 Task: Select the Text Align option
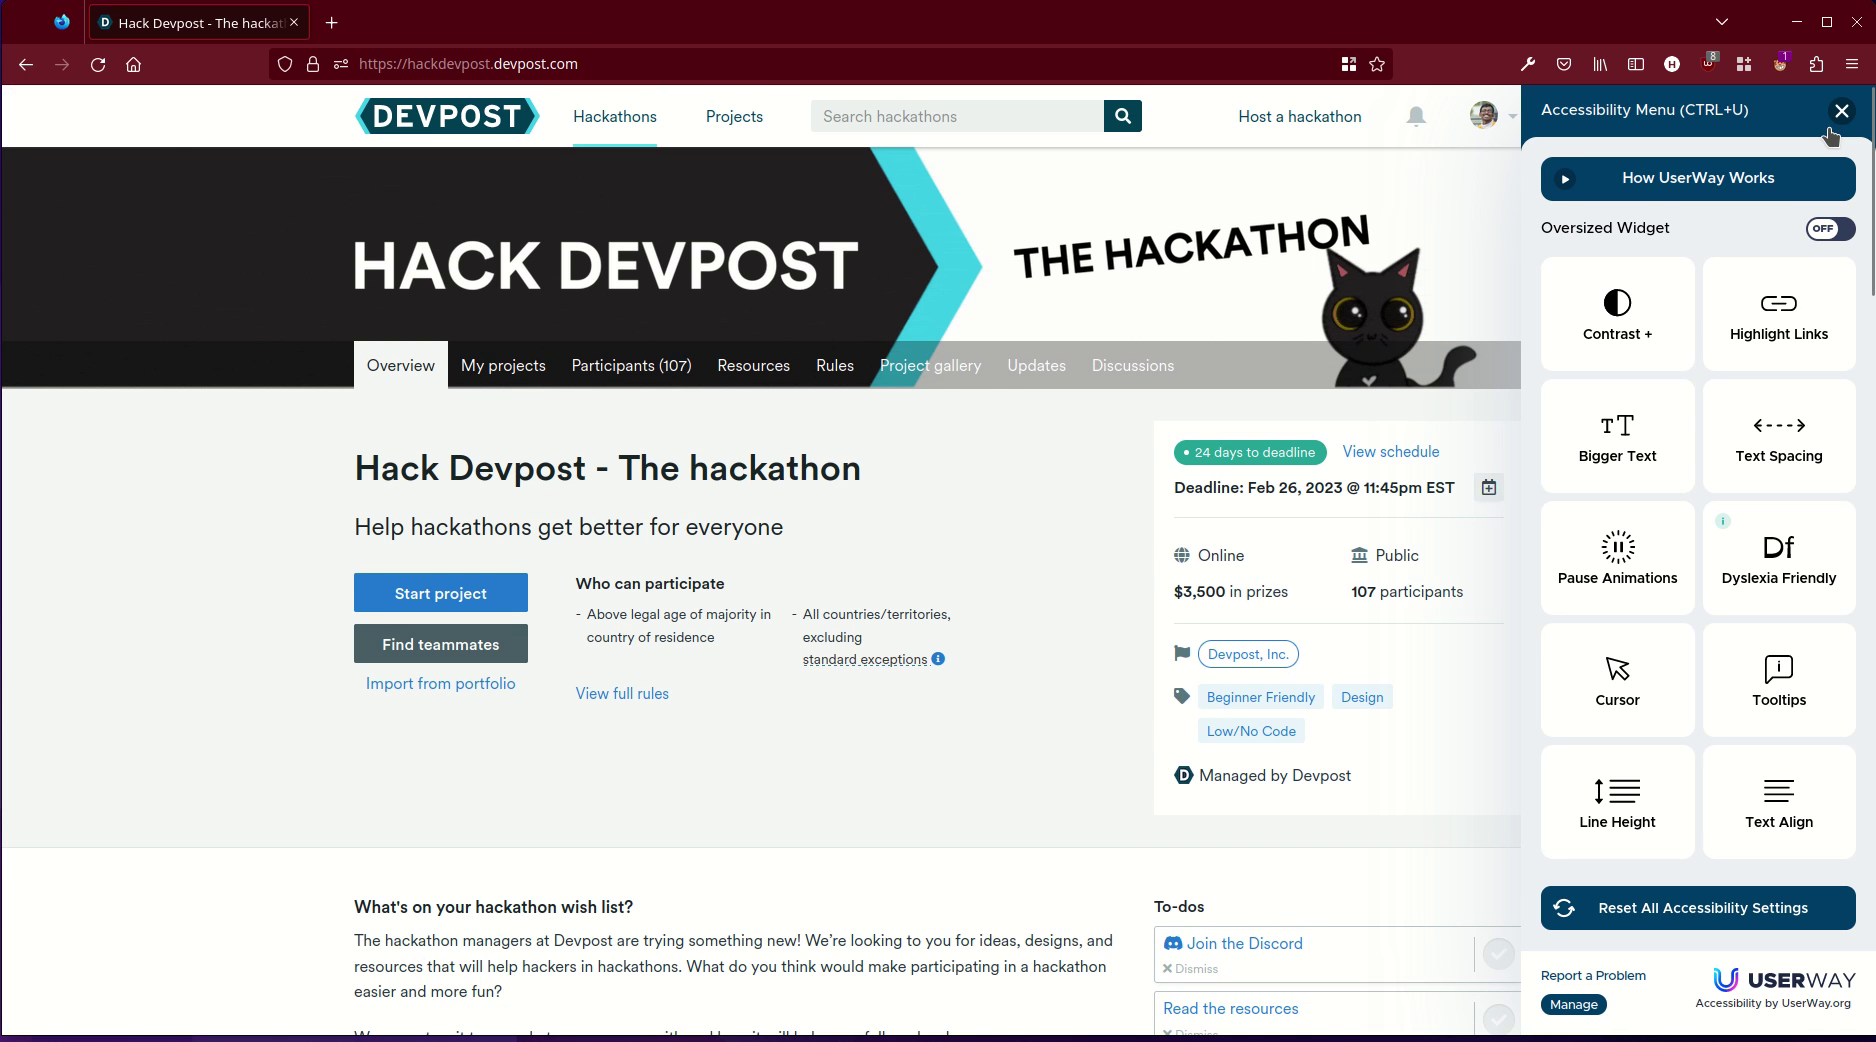[x=1779, y=802]
